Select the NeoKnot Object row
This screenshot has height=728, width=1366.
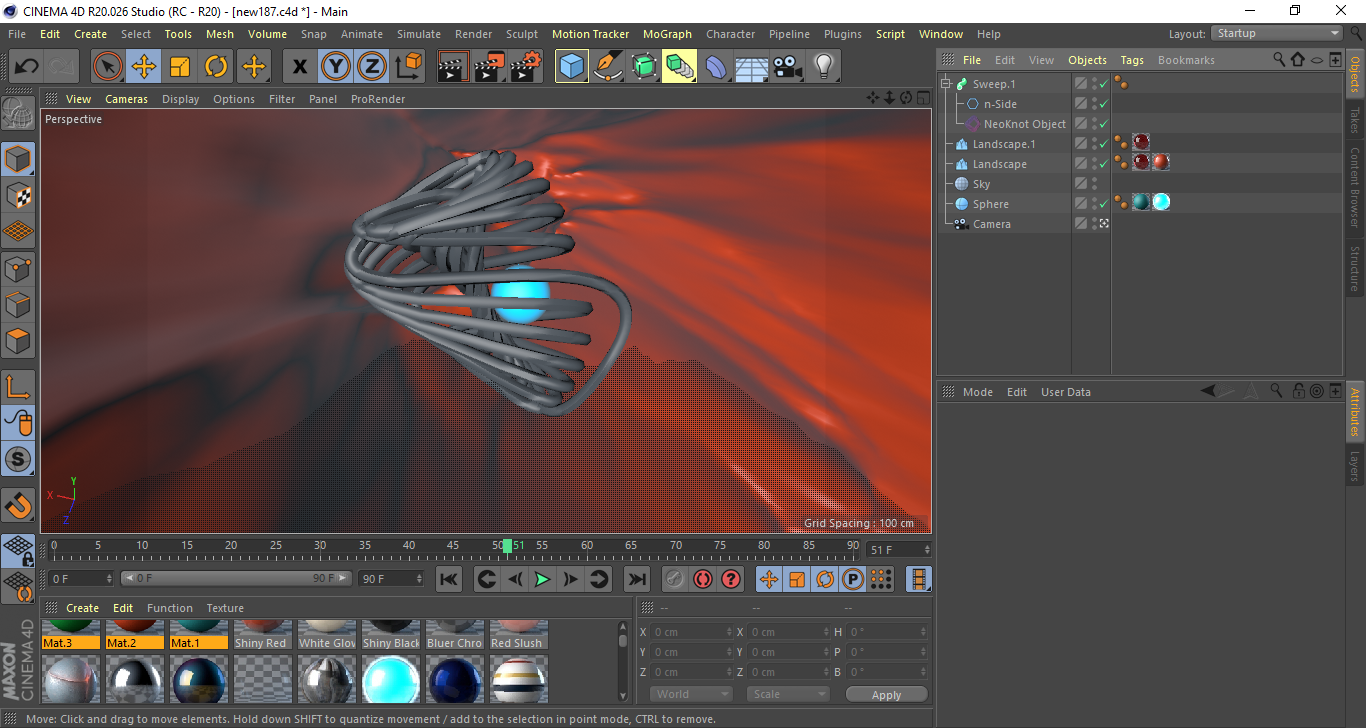(x=1024, y=124)
